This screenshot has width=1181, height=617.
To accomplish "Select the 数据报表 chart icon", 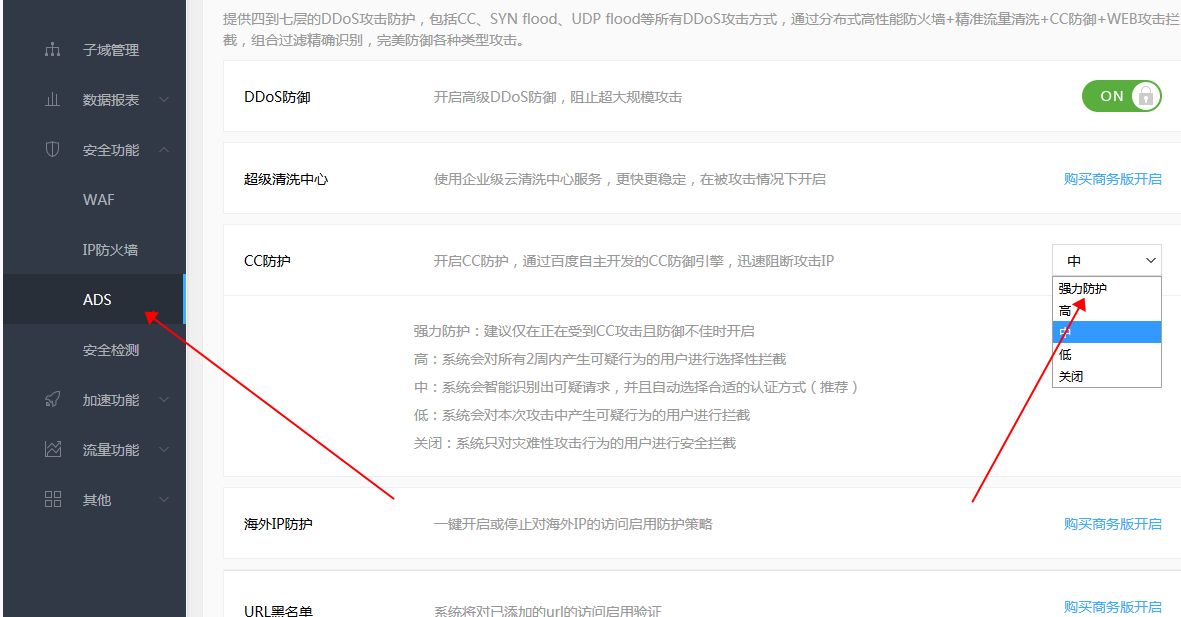I will 53,99.
